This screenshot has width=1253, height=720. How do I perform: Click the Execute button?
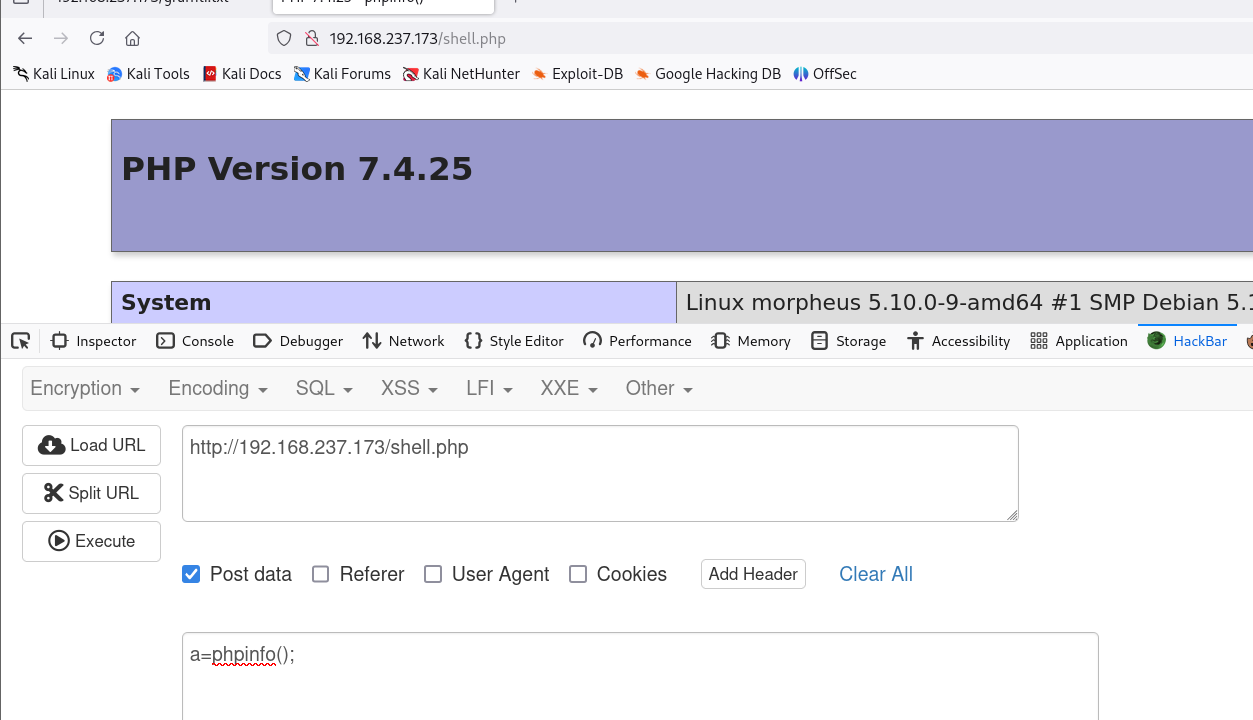coord(91,541)
